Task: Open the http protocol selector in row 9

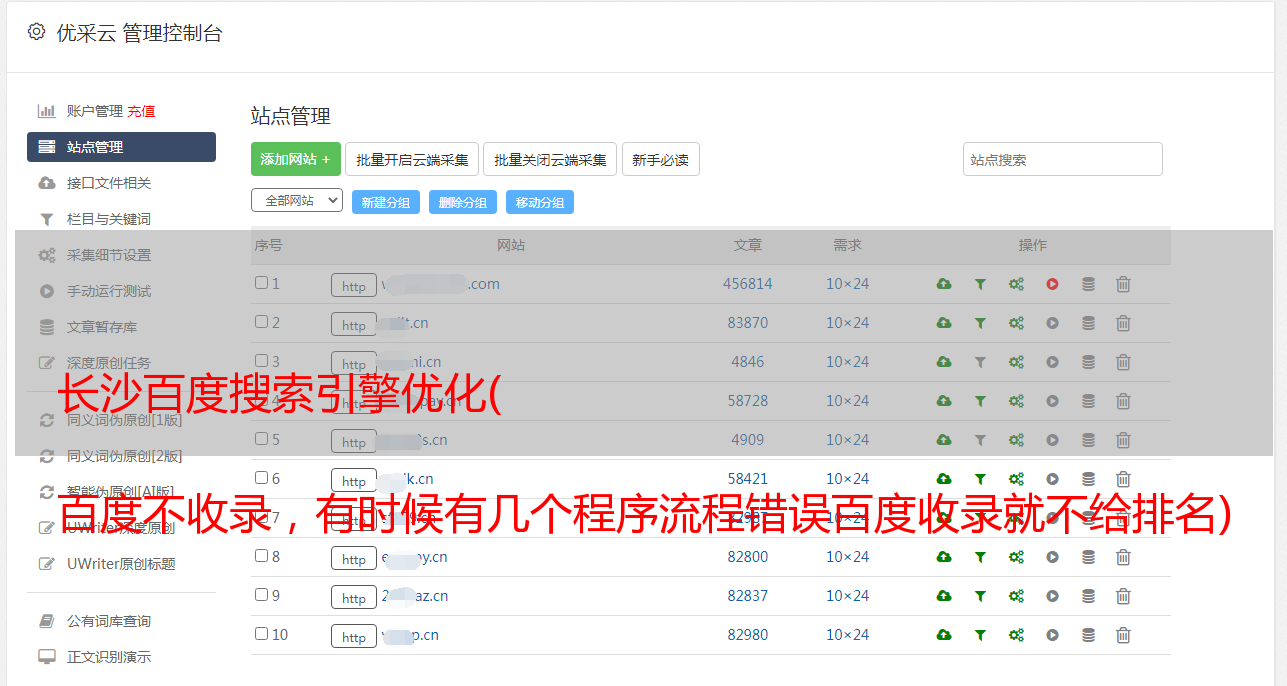Action: (353, 598)
